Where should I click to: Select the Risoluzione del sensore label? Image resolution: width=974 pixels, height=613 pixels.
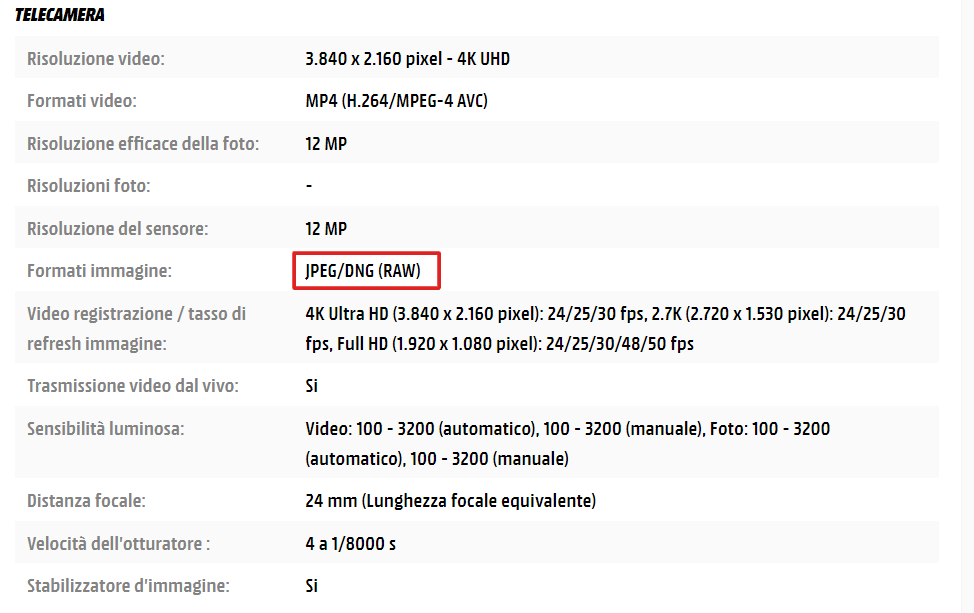pos(117,229)
